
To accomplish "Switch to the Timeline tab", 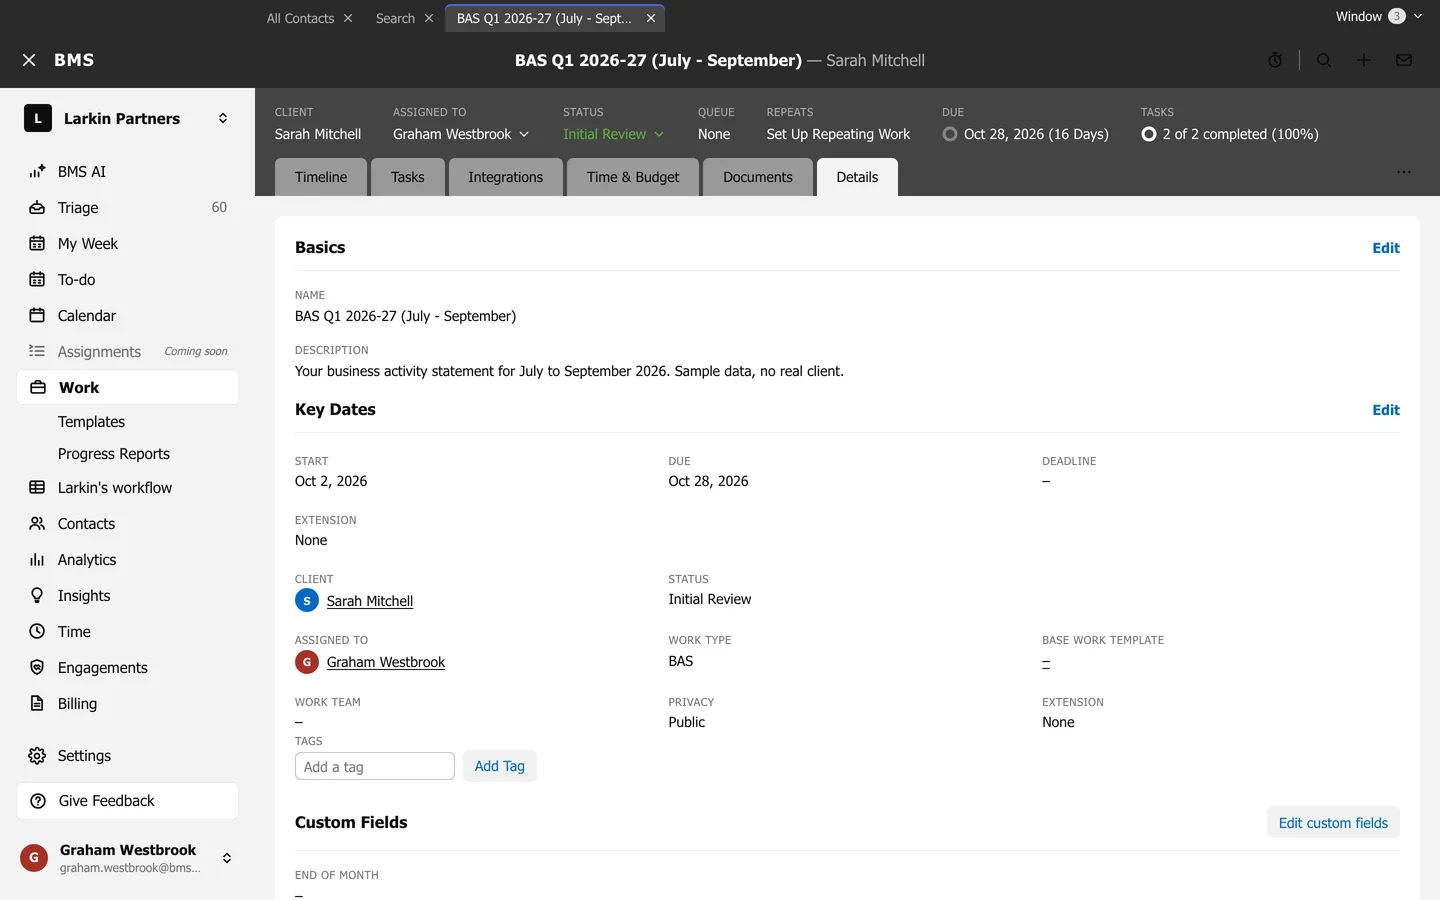I will tap(321, 177).
